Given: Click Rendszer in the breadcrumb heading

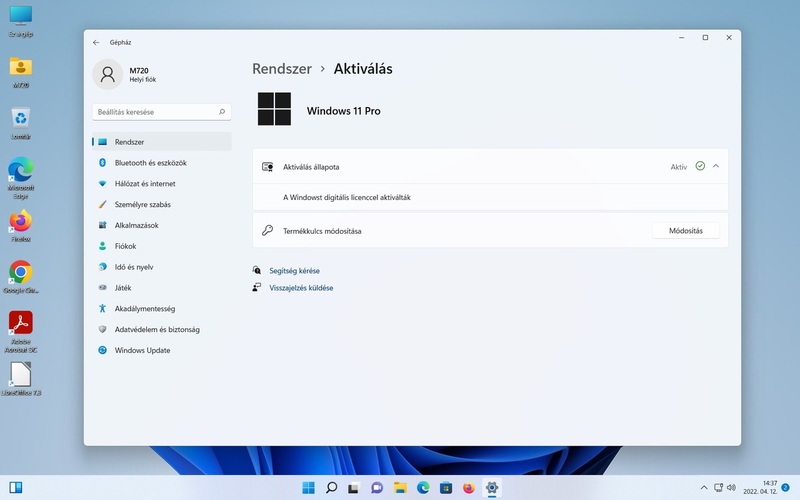Looking at the screenshot, I should [282, 69].
